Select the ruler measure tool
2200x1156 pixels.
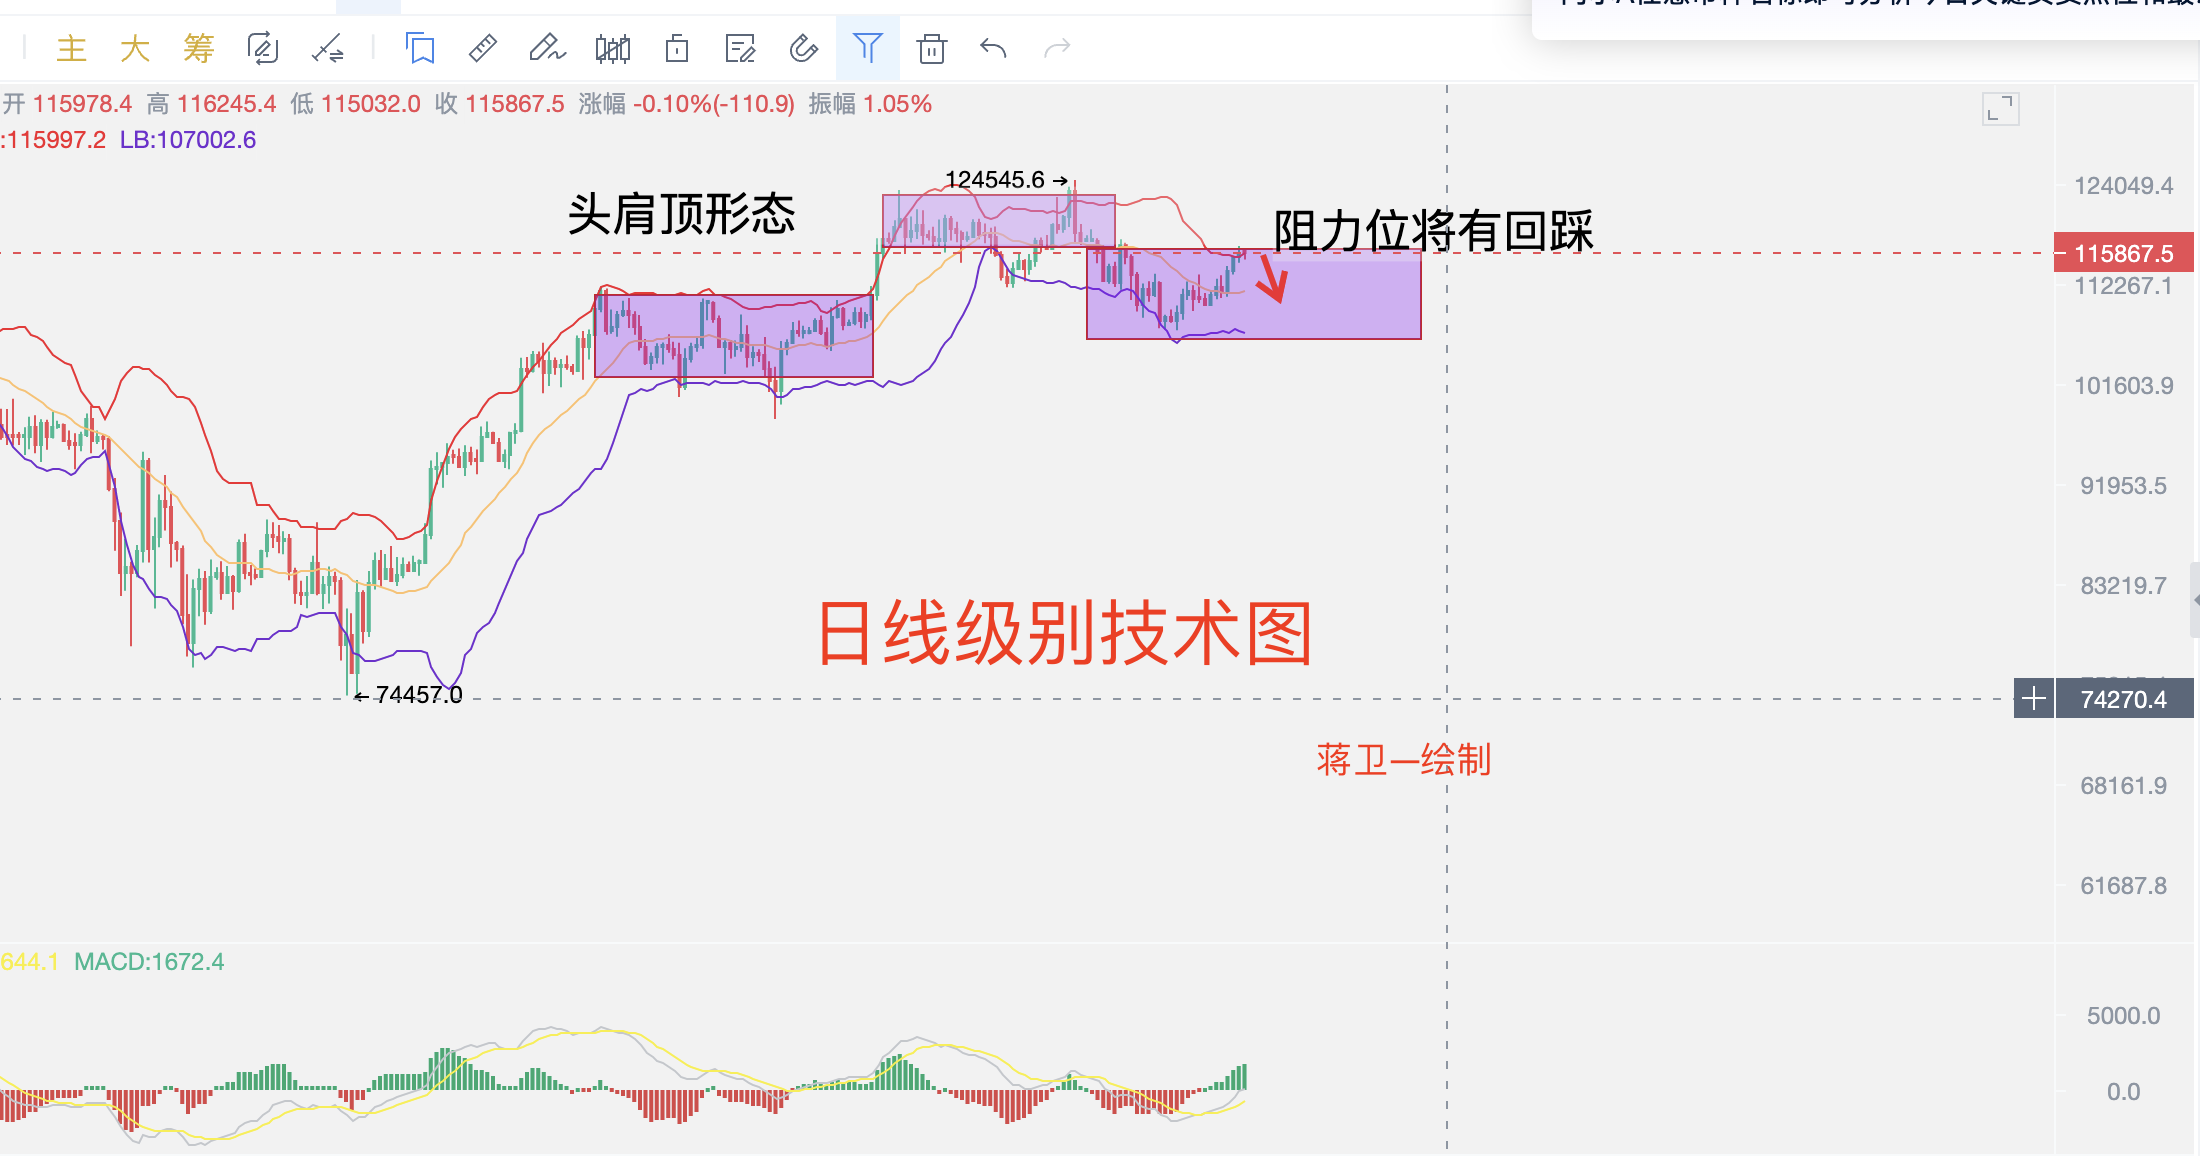pyautogui.click(x=483, y=48)
